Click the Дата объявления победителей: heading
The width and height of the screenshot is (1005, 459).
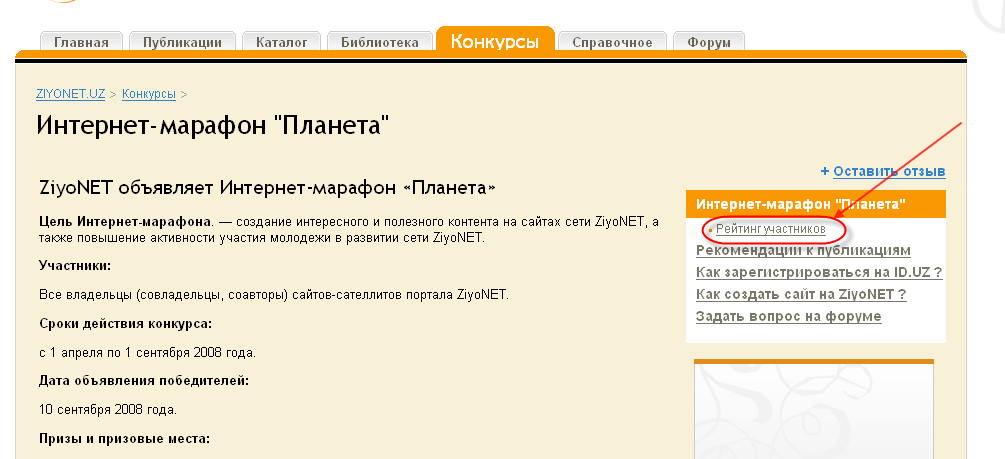click(x=144, y=381)
